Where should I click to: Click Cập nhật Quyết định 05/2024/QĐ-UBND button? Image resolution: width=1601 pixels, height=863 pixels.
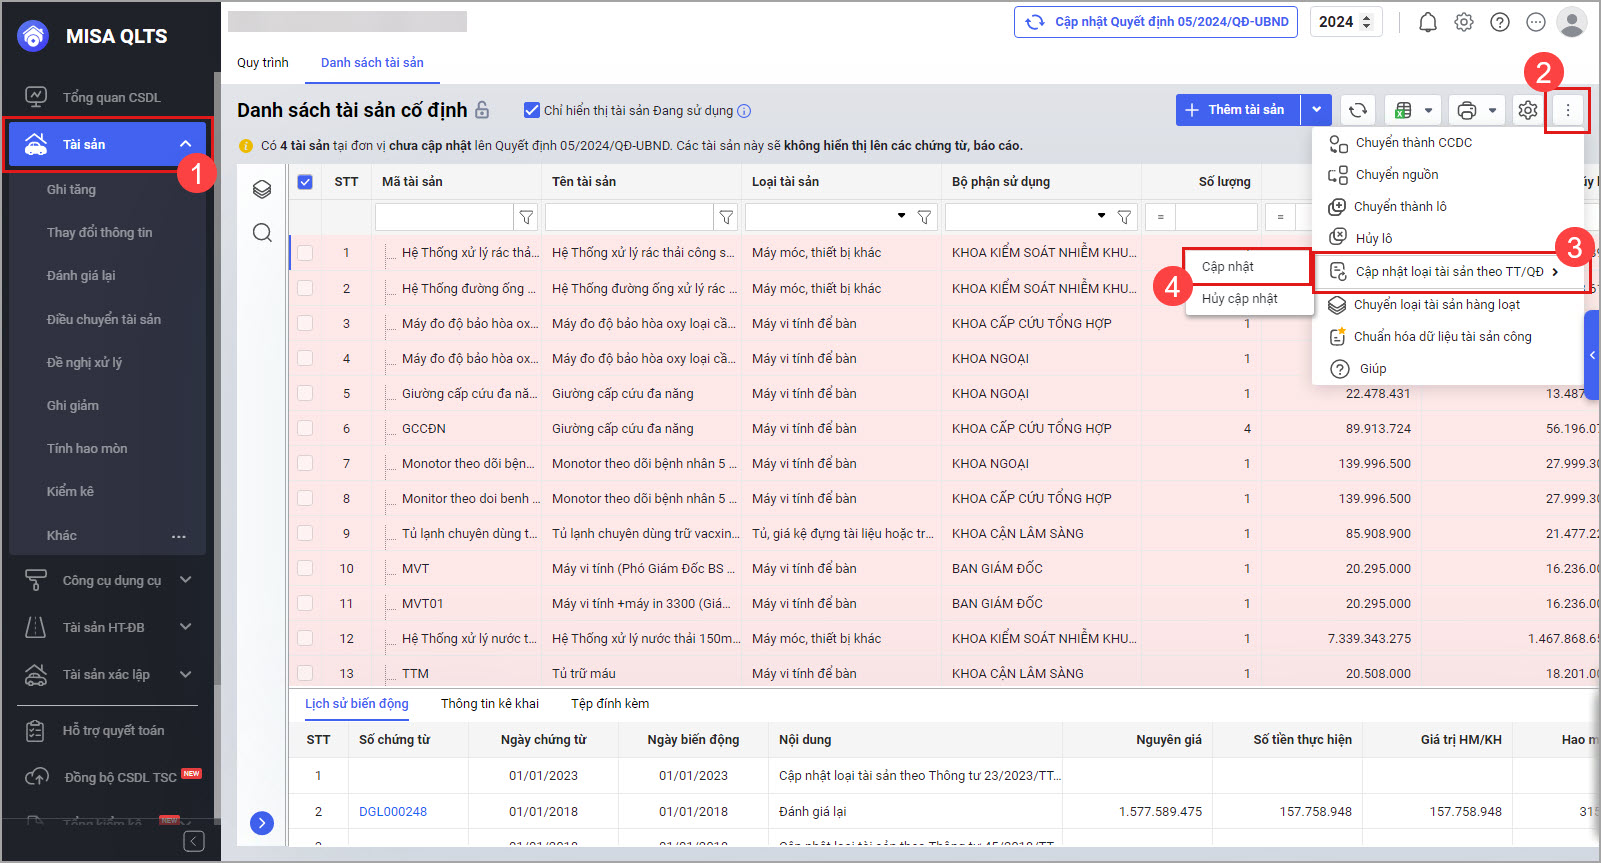[1156, 22]
